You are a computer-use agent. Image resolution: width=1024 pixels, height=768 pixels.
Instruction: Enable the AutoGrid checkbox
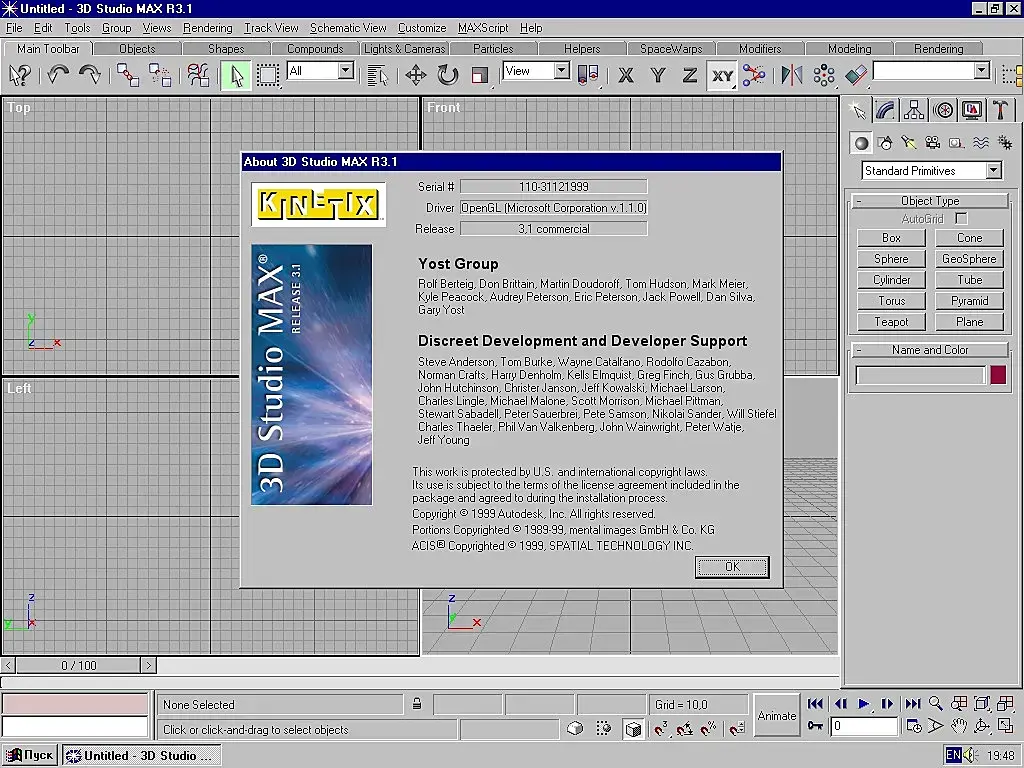(961, 218)
